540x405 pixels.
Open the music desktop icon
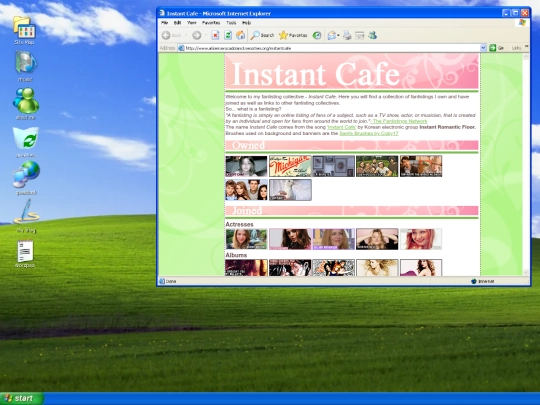point(25,66)
